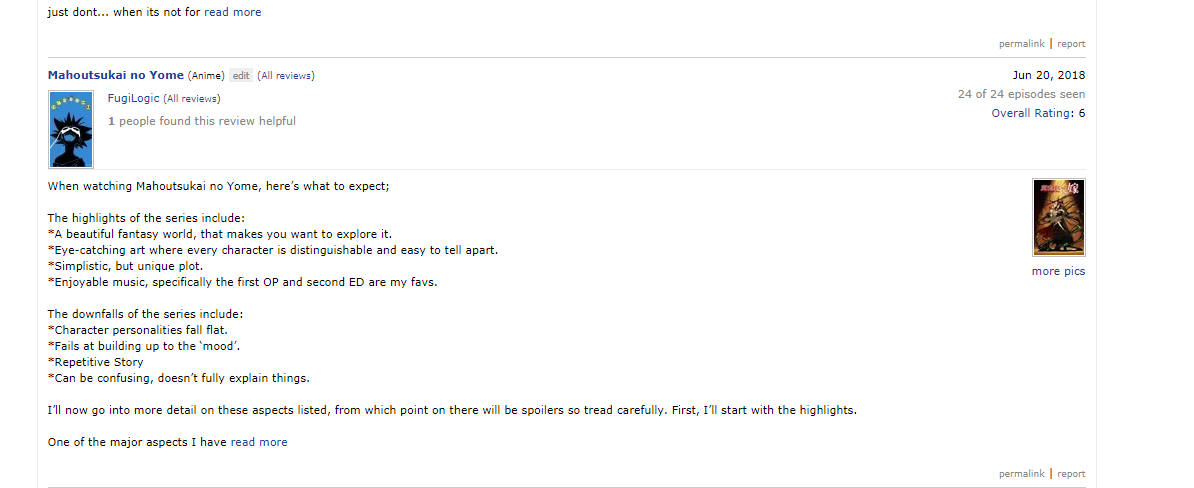Click the overall rating score 6

[1082, 113]
